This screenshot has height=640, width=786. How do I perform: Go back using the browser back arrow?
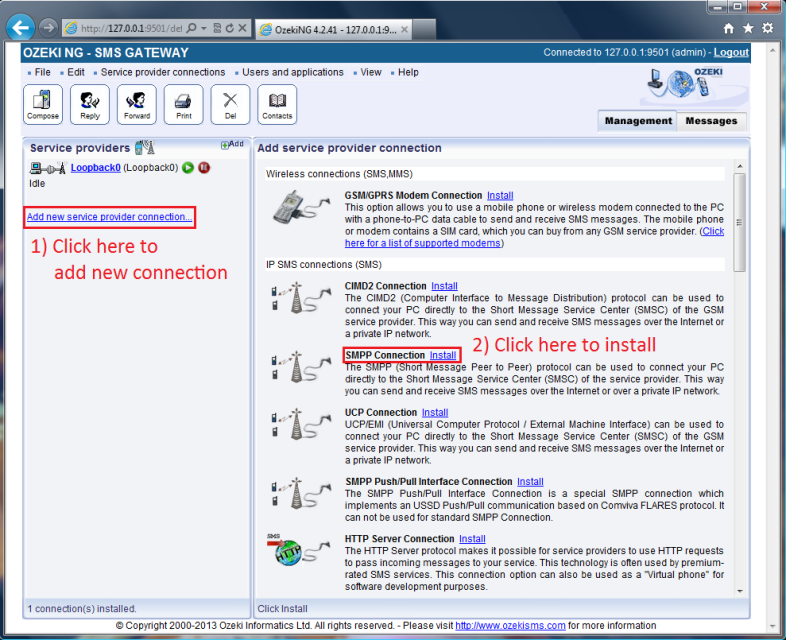click(20, 28)
